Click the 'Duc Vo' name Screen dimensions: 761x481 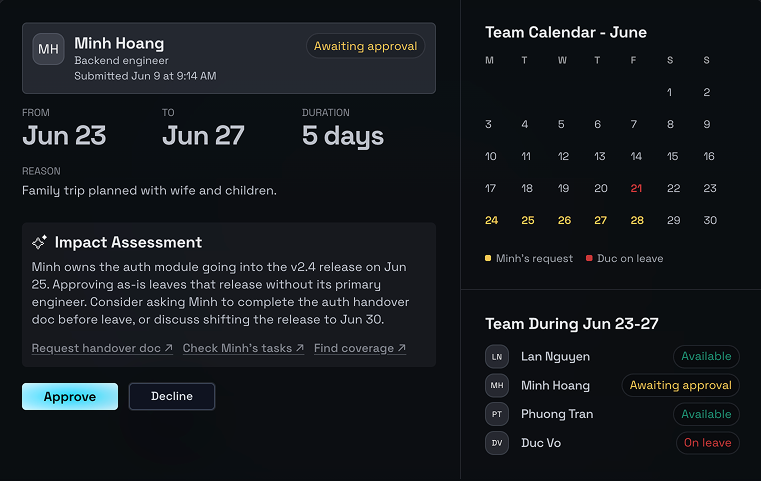coord(541,443)
